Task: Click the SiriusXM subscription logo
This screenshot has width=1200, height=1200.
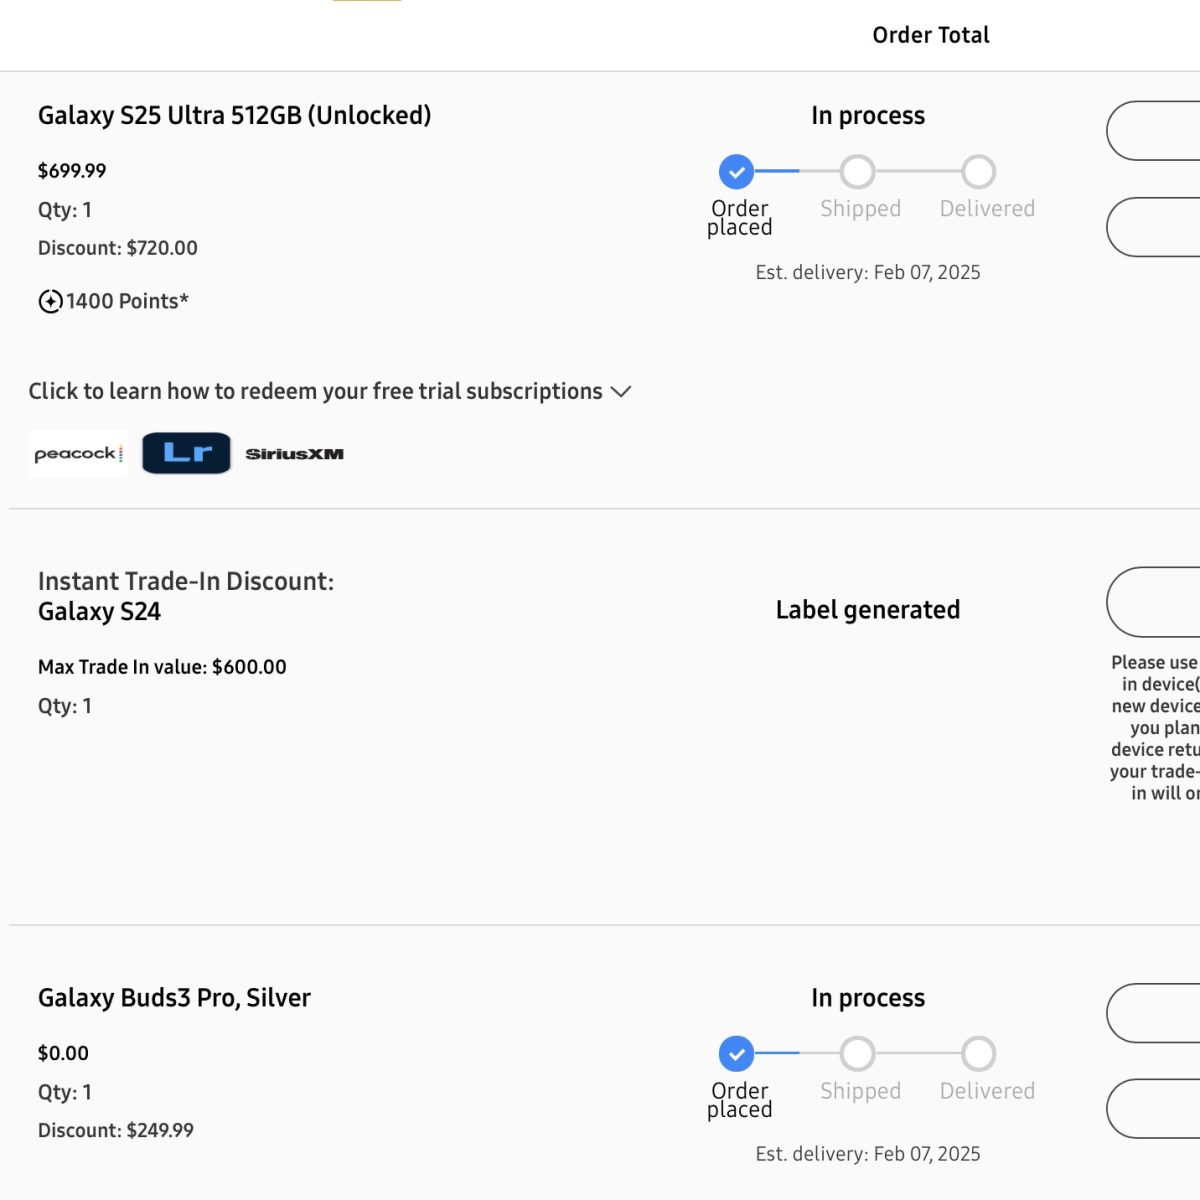Action: pyautogui.click(x=294, y=454)
